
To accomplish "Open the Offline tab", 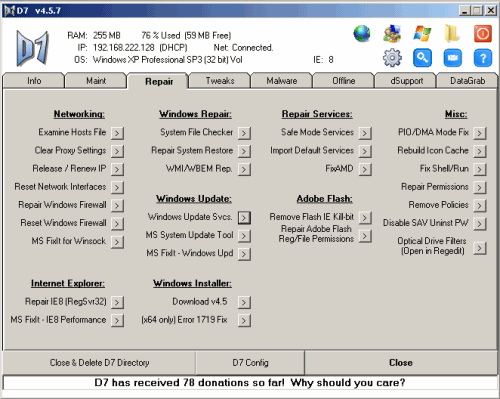I will click(x=344, y=81).
